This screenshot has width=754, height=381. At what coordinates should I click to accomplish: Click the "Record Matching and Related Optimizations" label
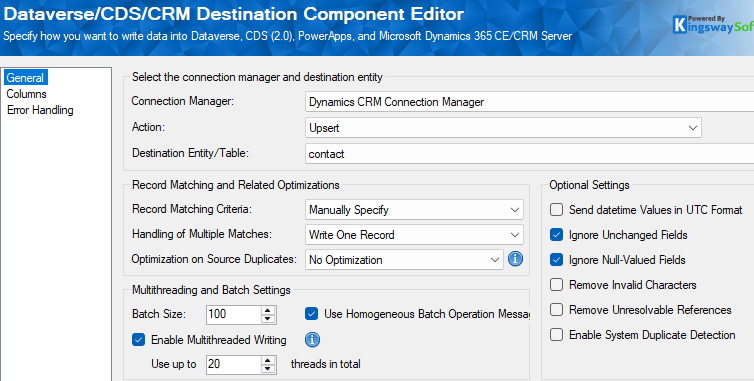[236, 185]
